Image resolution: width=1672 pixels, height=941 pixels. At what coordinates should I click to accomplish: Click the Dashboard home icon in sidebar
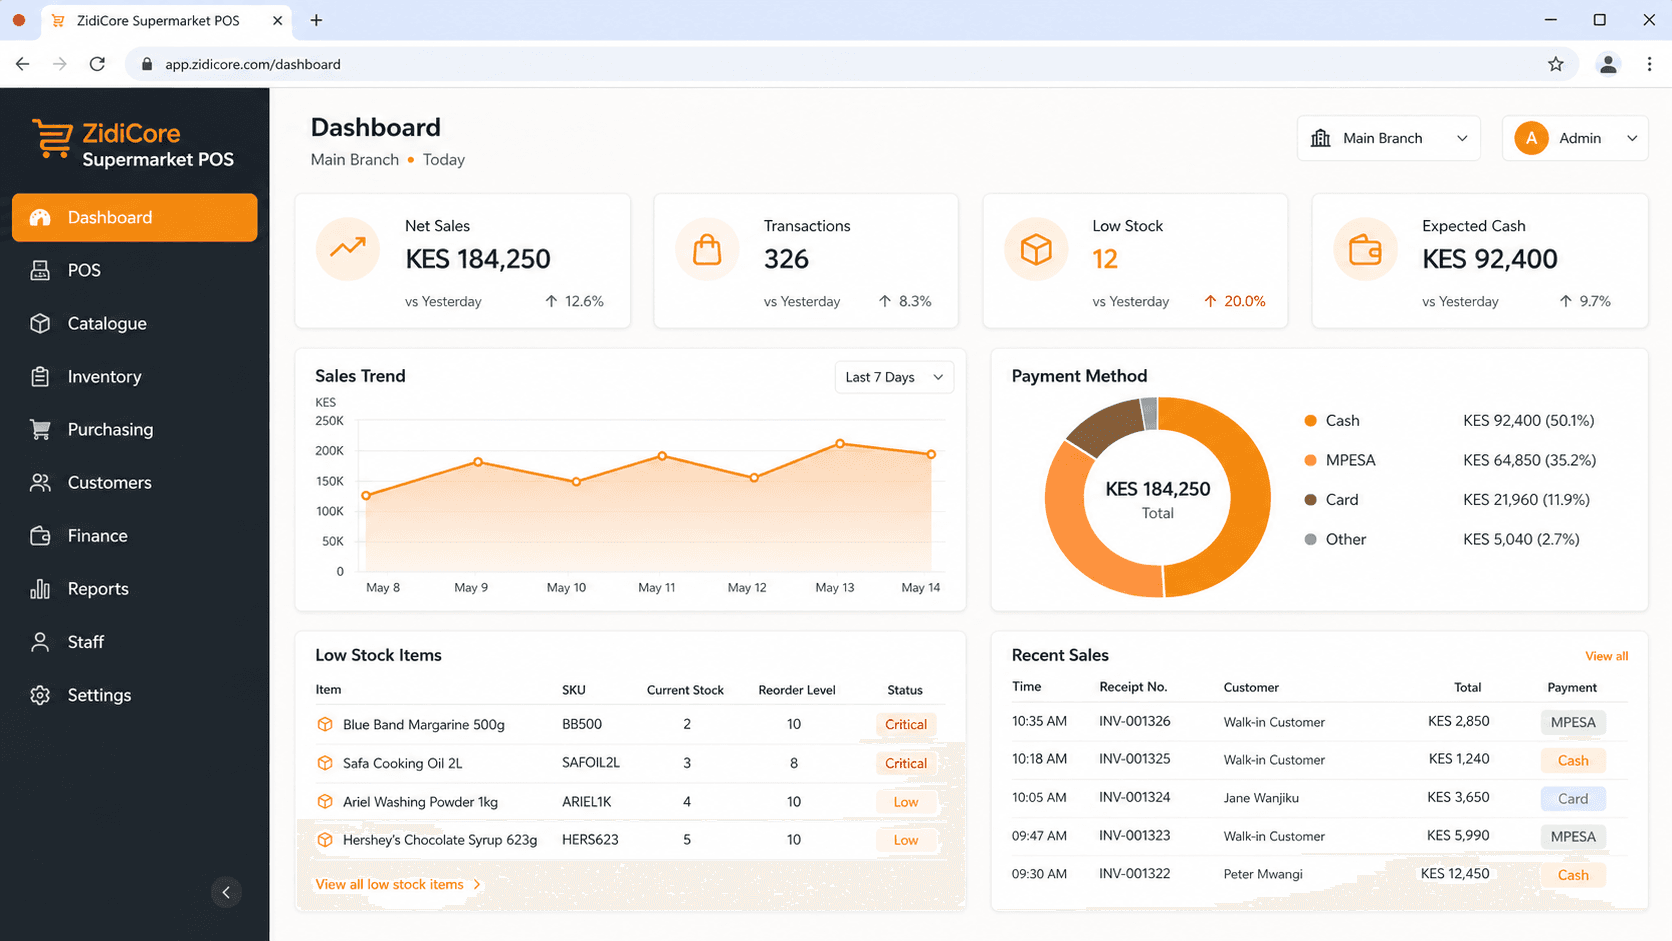[40, 217]
